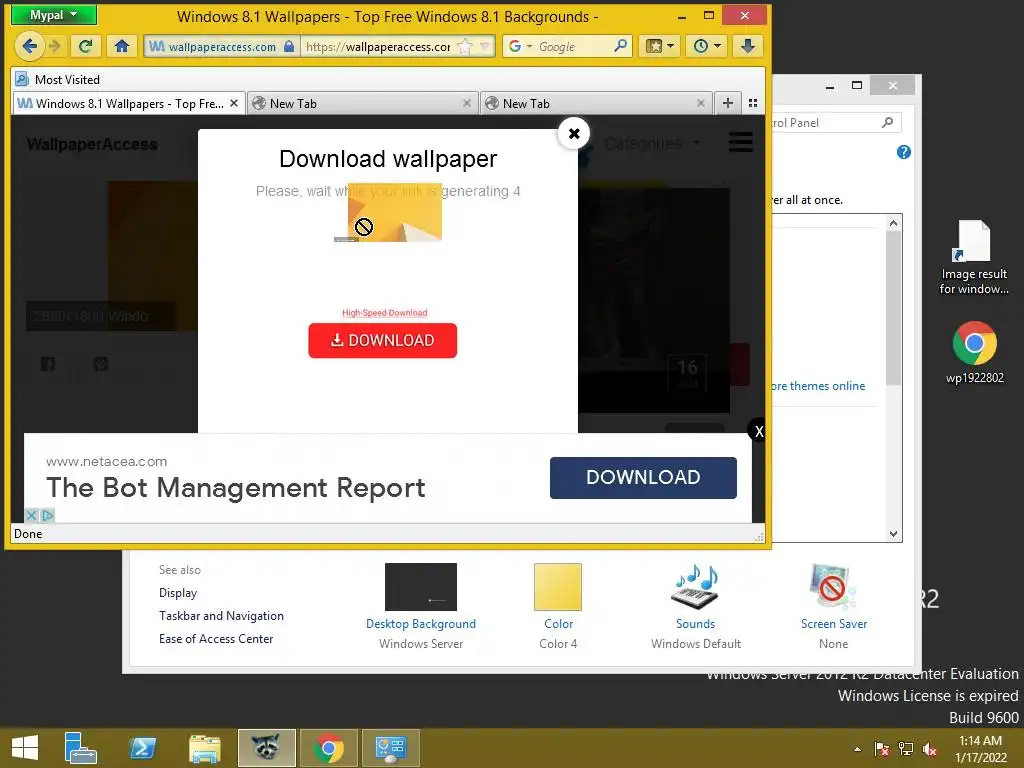Click the red DOWNLOAD button

[383, 340]
